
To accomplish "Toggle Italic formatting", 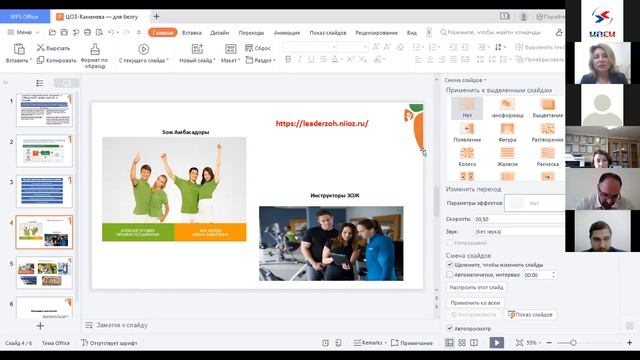I will 300,60.
